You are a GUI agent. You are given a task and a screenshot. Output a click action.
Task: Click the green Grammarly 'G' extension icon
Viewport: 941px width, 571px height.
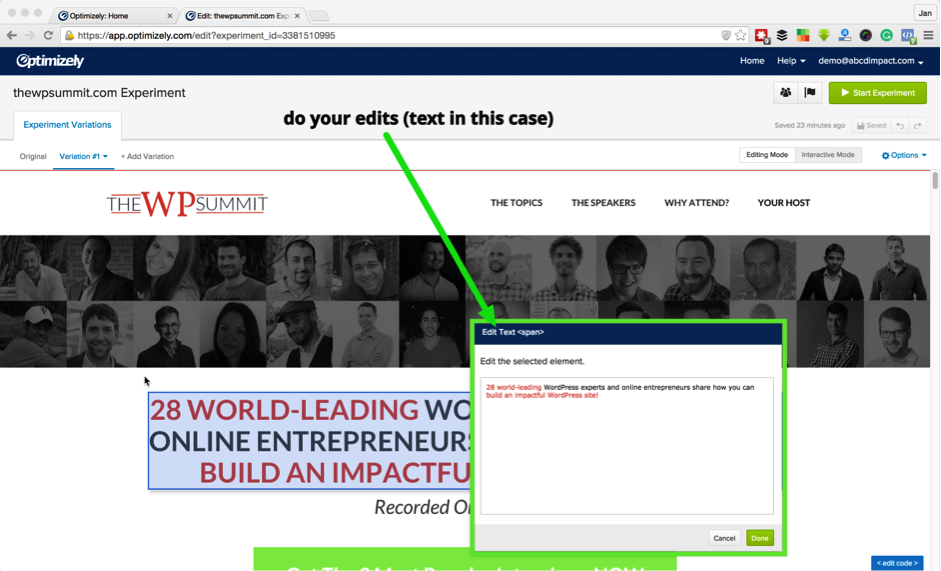[x=886, y=35]
